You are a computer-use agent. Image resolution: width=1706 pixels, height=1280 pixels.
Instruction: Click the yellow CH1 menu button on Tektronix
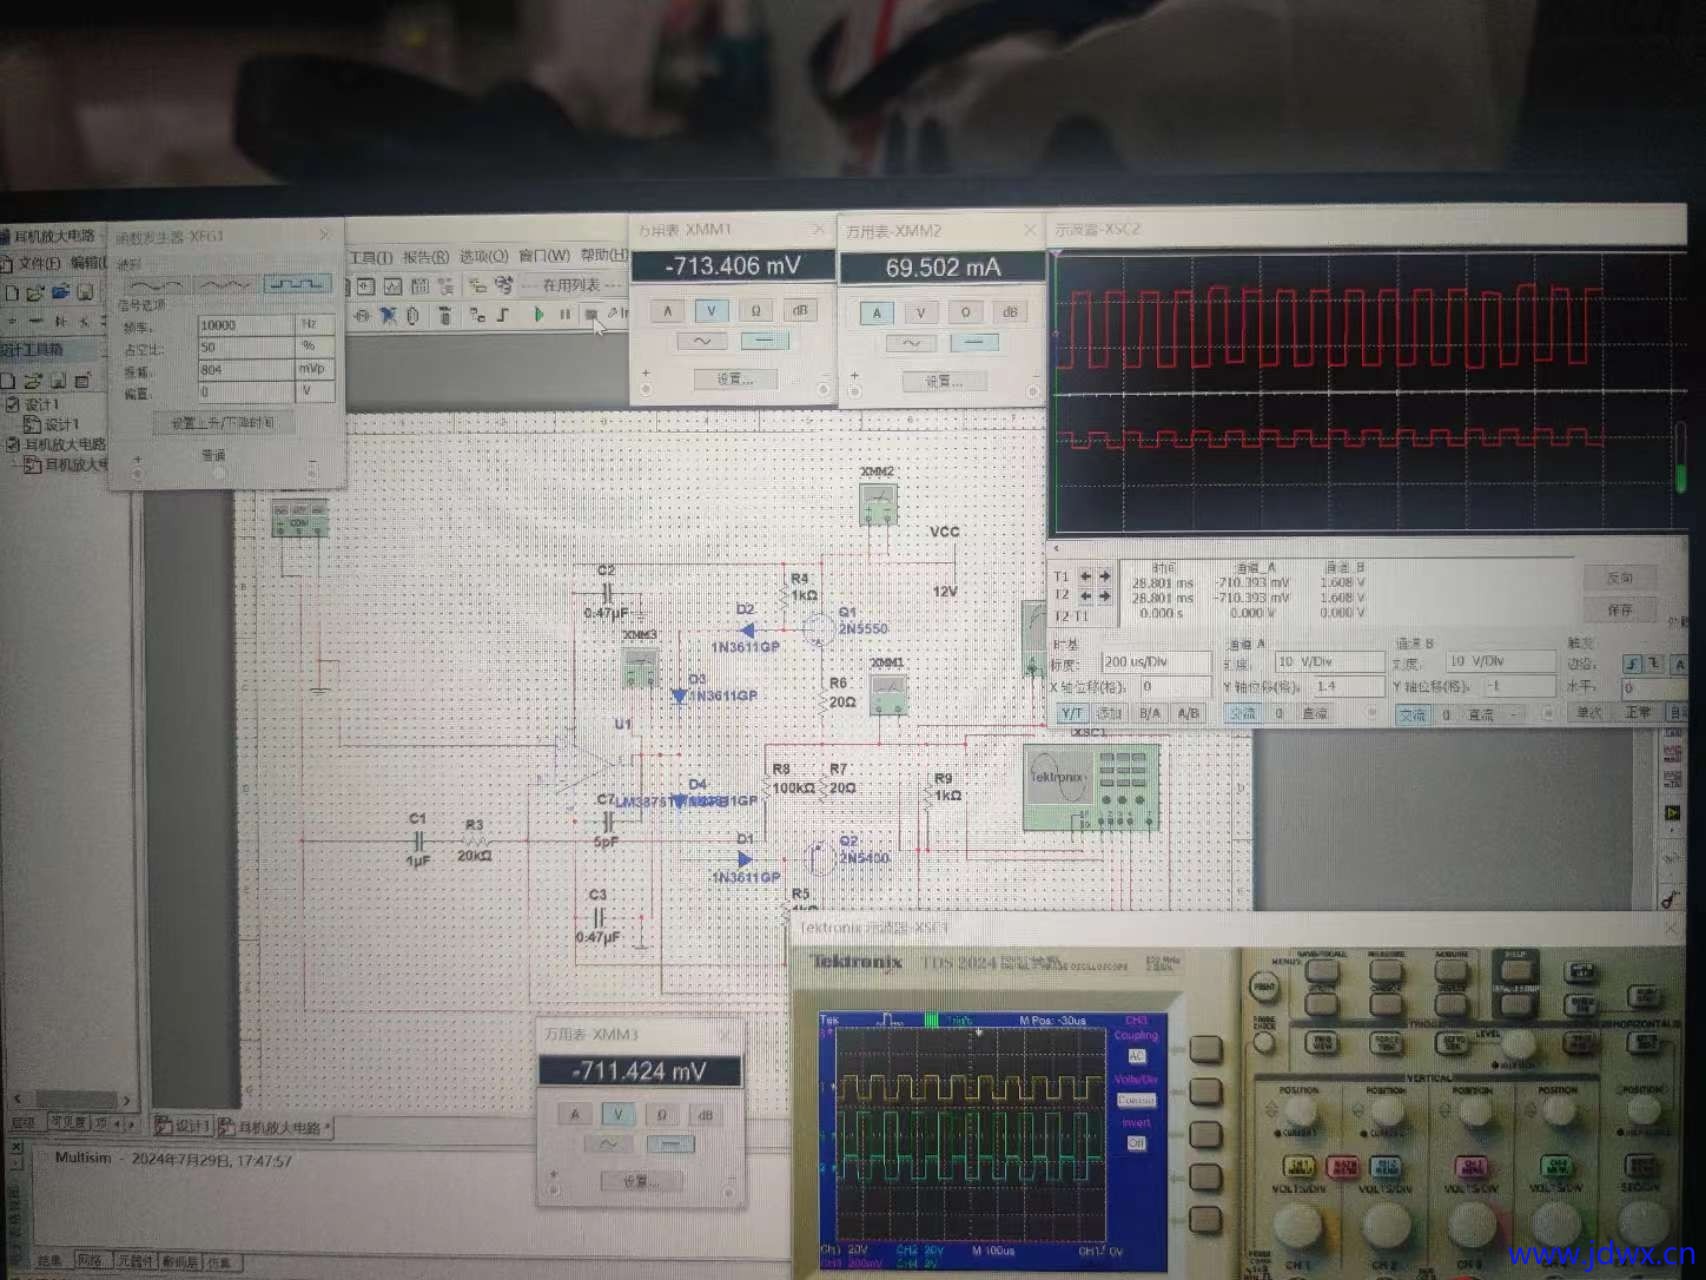pyautogui.click(x=1299, y=1166)
